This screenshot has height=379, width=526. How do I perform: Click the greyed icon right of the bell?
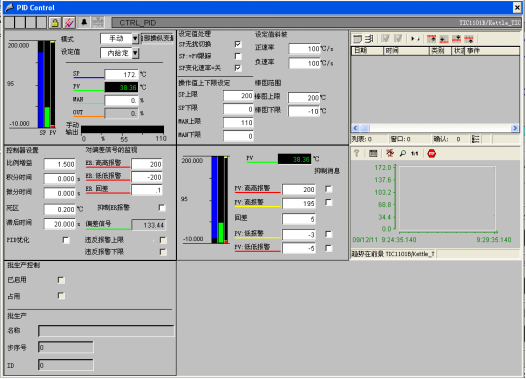click(x=98, y=22)
